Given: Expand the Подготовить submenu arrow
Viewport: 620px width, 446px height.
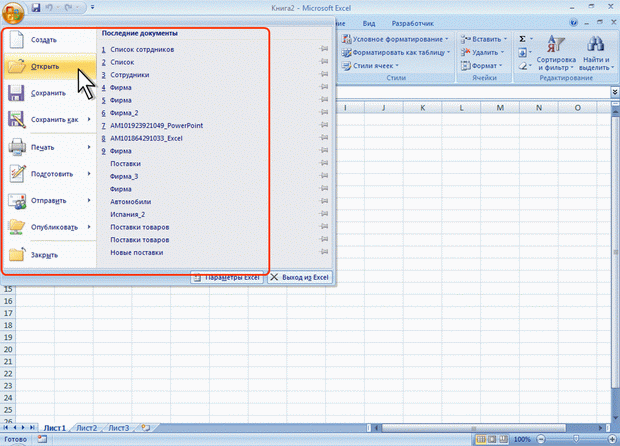Looking at the screenshot, I should (89, 173).
